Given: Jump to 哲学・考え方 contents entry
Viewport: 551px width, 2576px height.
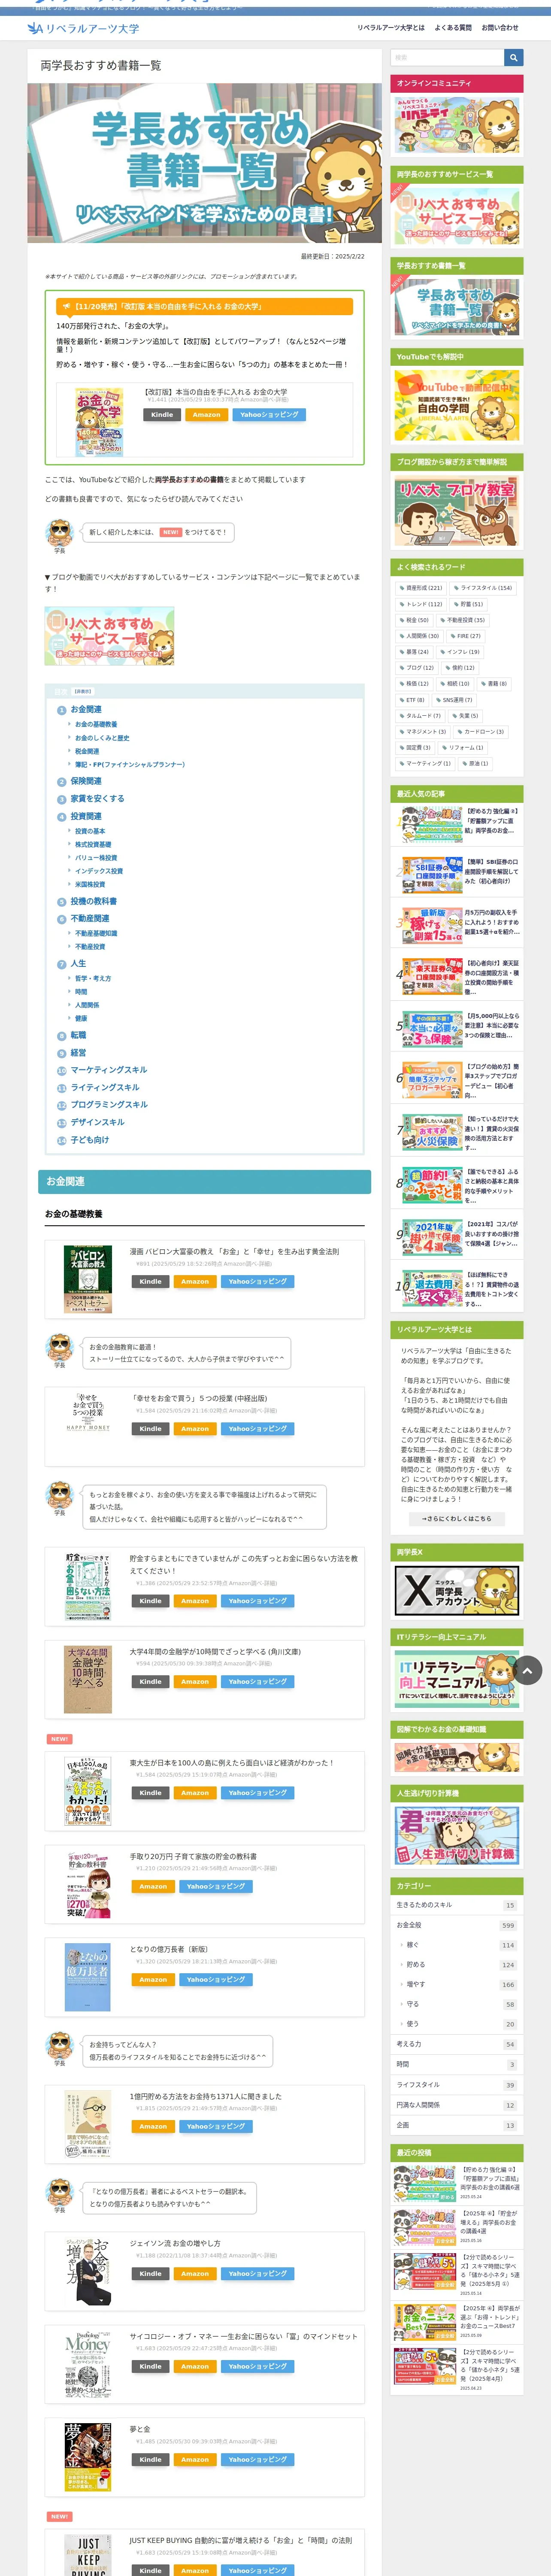Looking at the screenshot, I should point(93,978).
